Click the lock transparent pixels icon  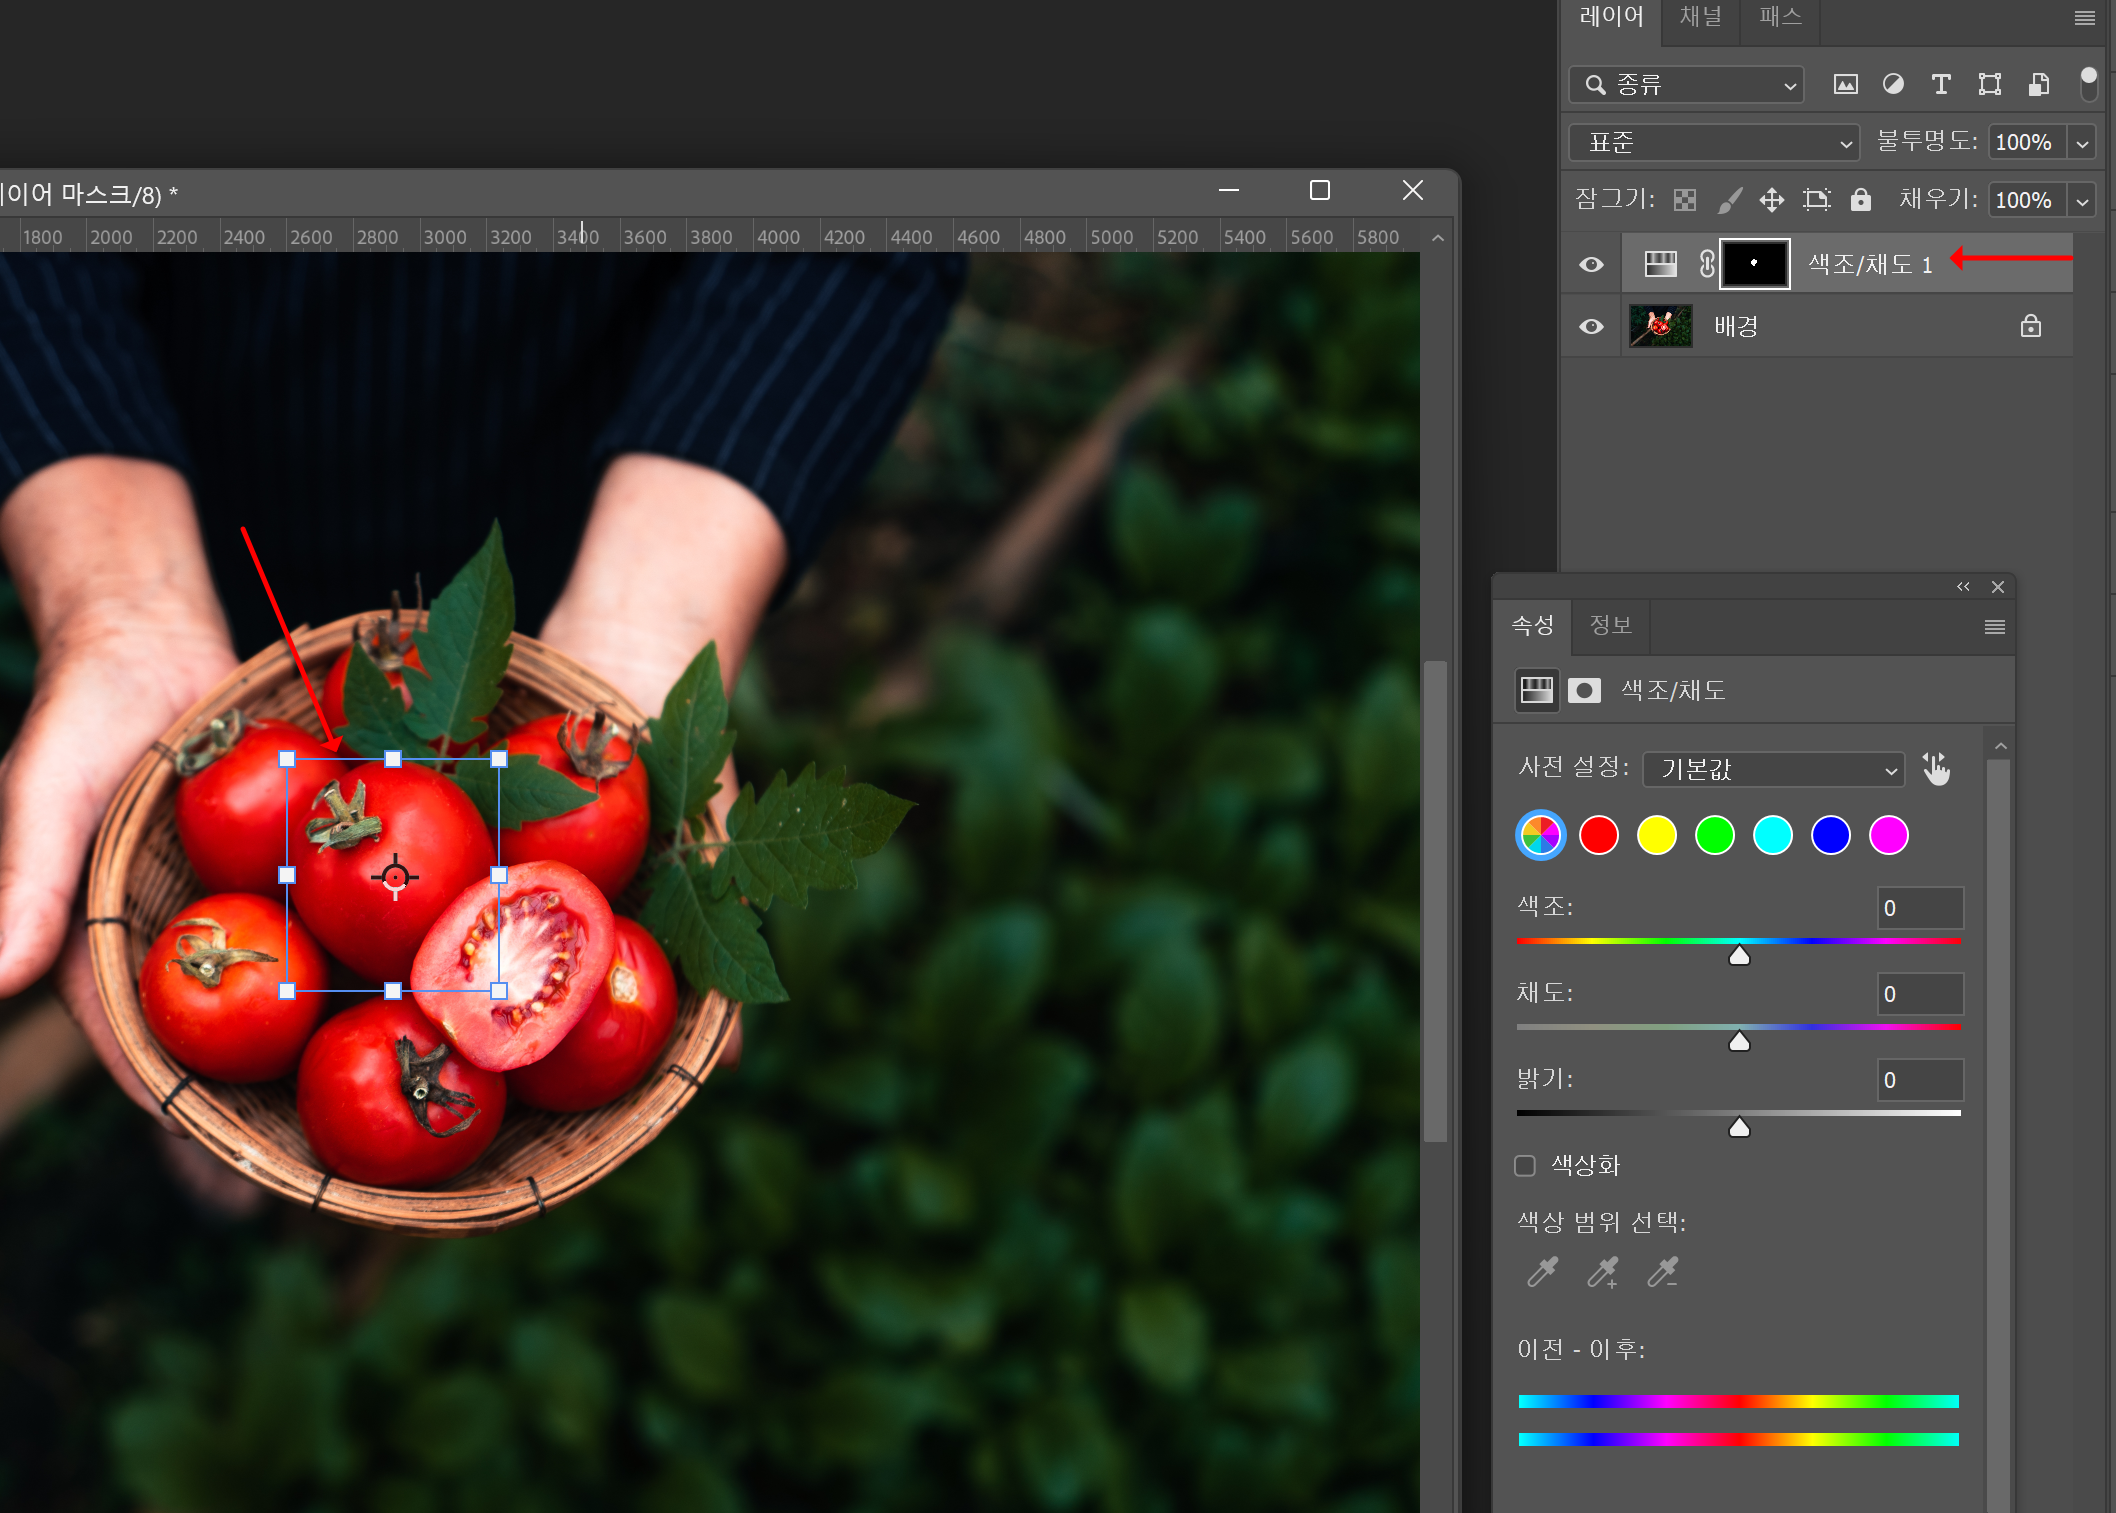coord(1685,200)
